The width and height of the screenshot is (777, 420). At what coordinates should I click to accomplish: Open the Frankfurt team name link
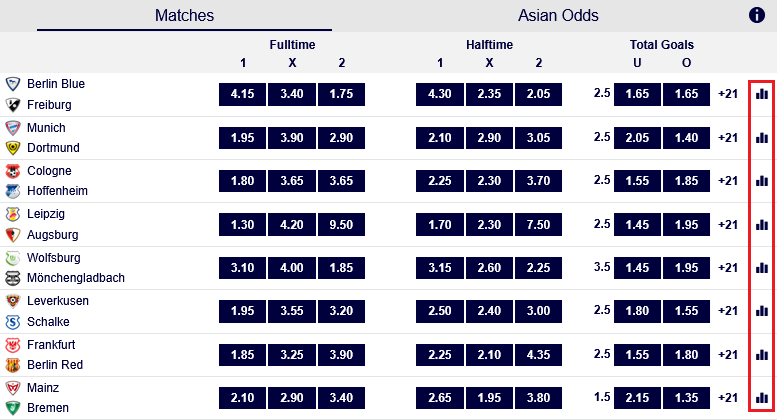tap(51, 344)
